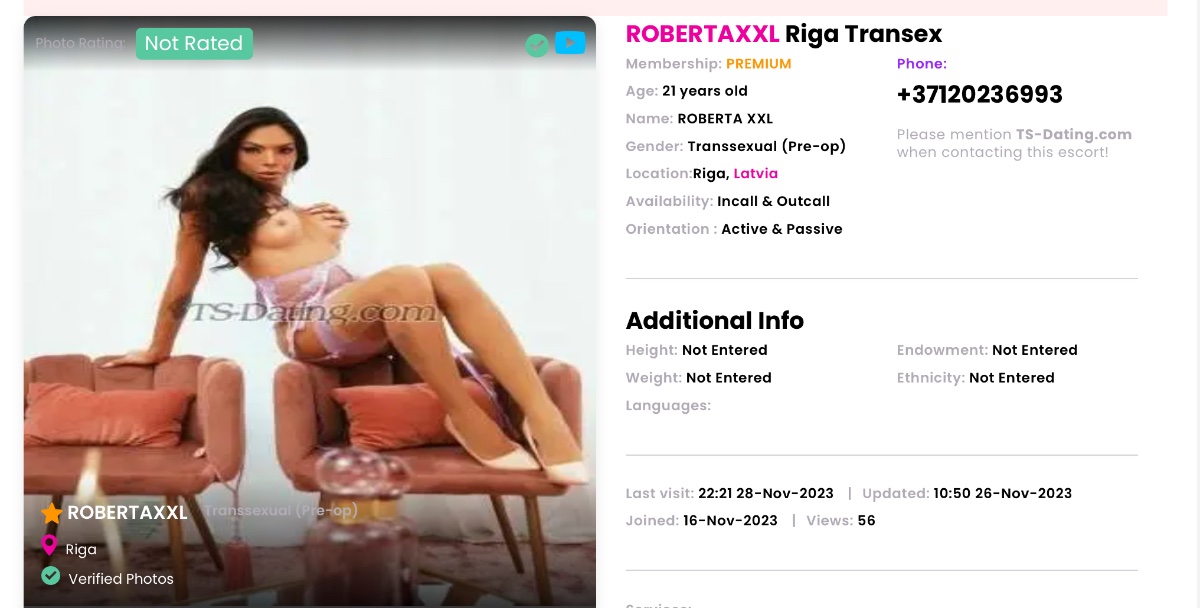Click the TS-Dating.com mention text

(x=1074, y=134)
